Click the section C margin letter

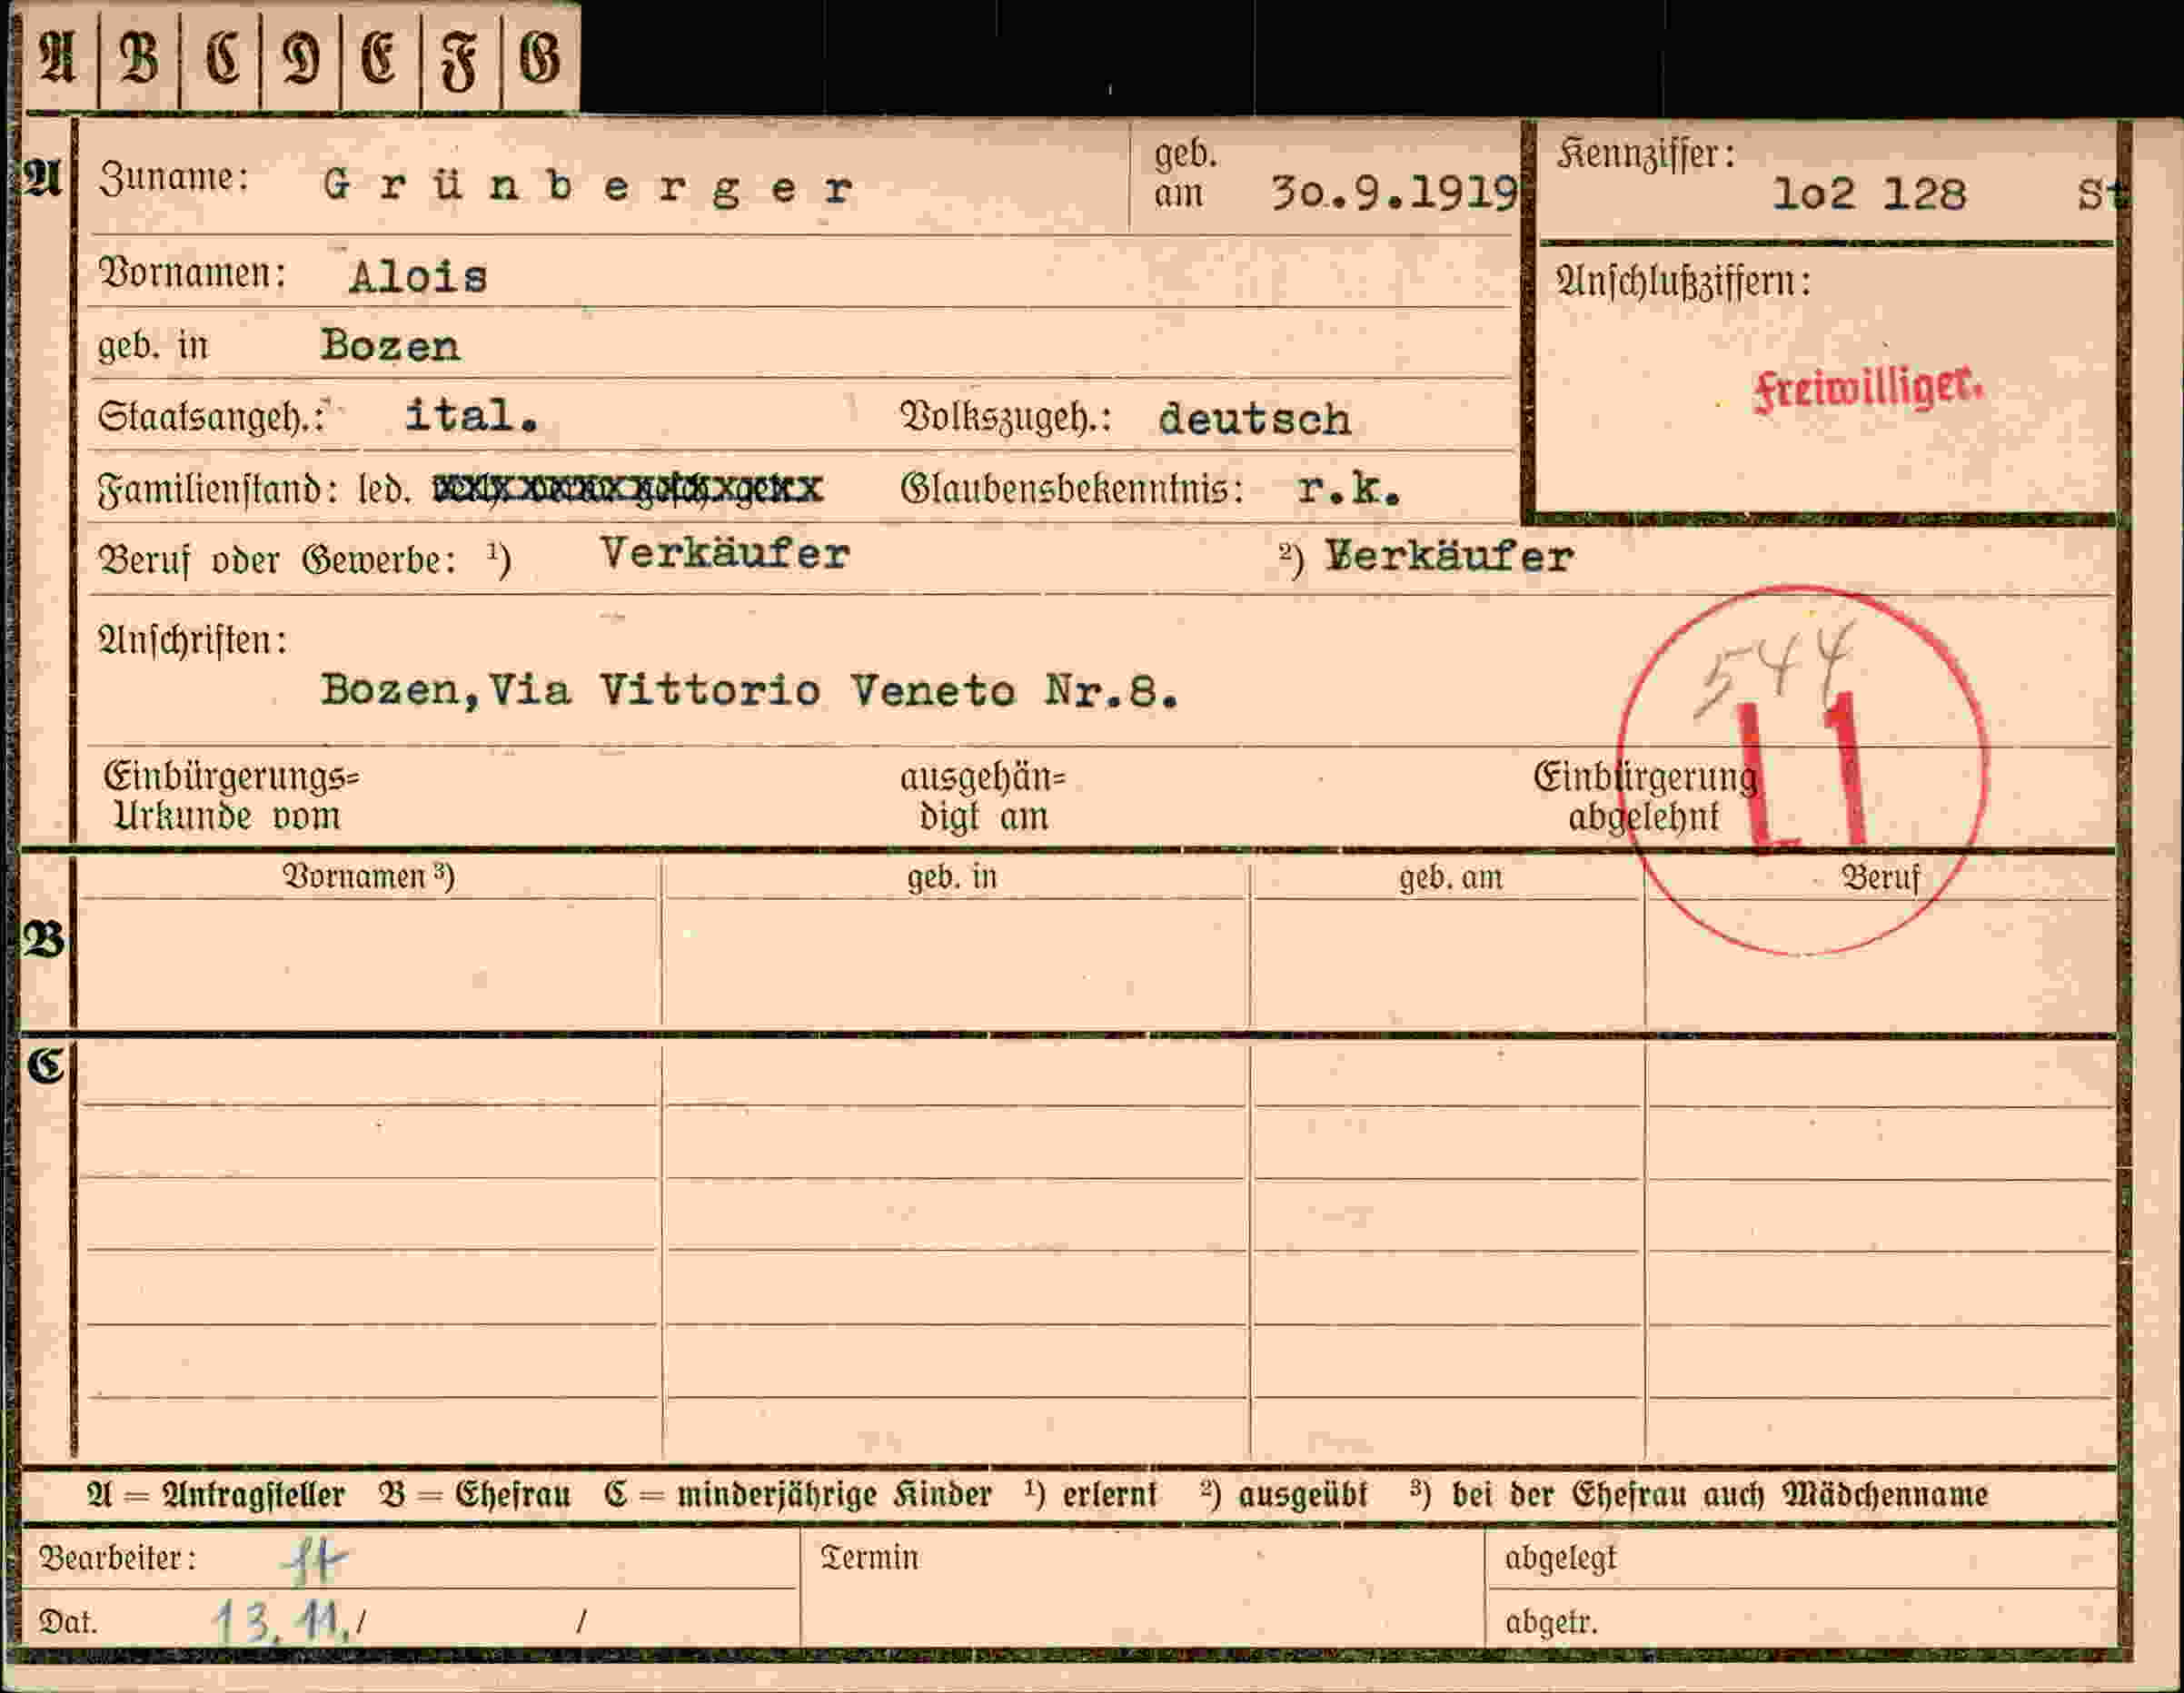tap(45, 1066)
